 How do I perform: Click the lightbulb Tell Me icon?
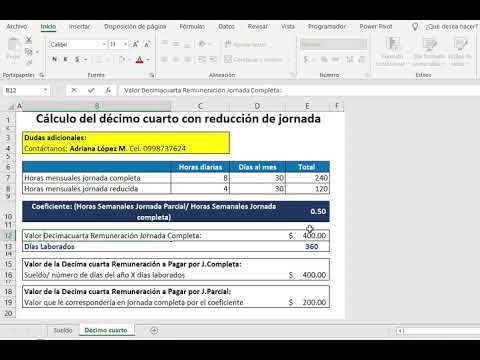tap(415, 27)
